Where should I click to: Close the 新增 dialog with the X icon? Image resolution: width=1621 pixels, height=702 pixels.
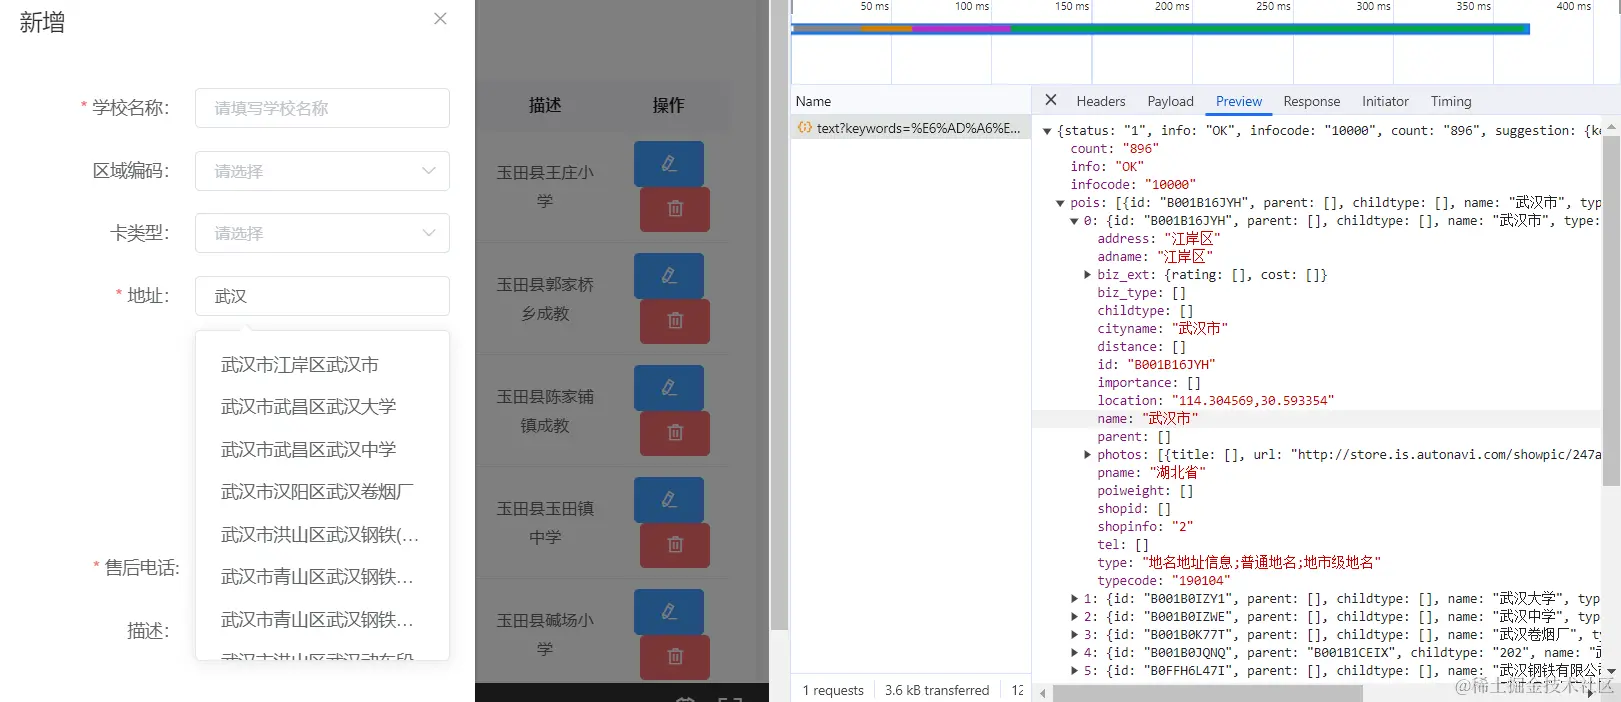440,19
